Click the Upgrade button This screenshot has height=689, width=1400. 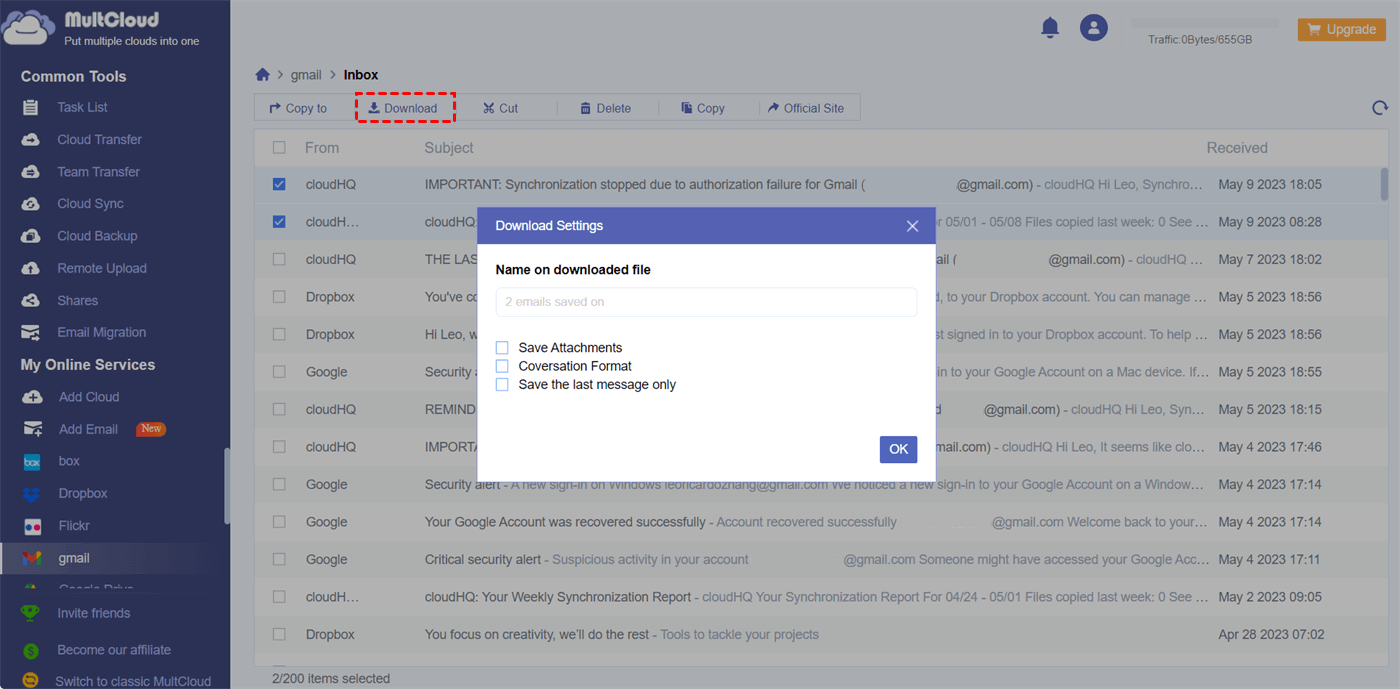click(1341, 29)
